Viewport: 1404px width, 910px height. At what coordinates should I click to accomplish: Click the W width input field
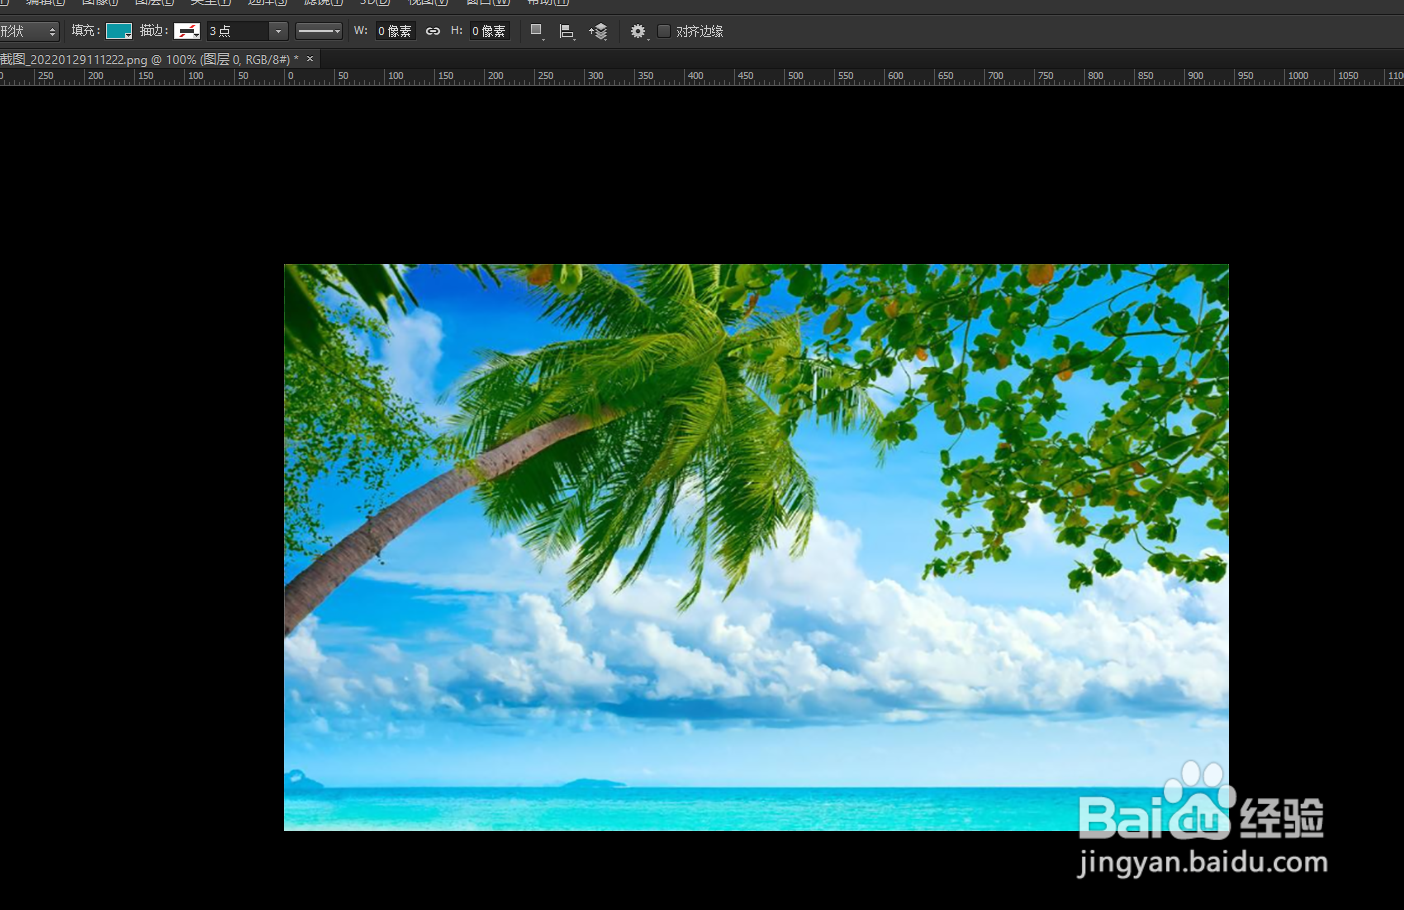point(395,31)
